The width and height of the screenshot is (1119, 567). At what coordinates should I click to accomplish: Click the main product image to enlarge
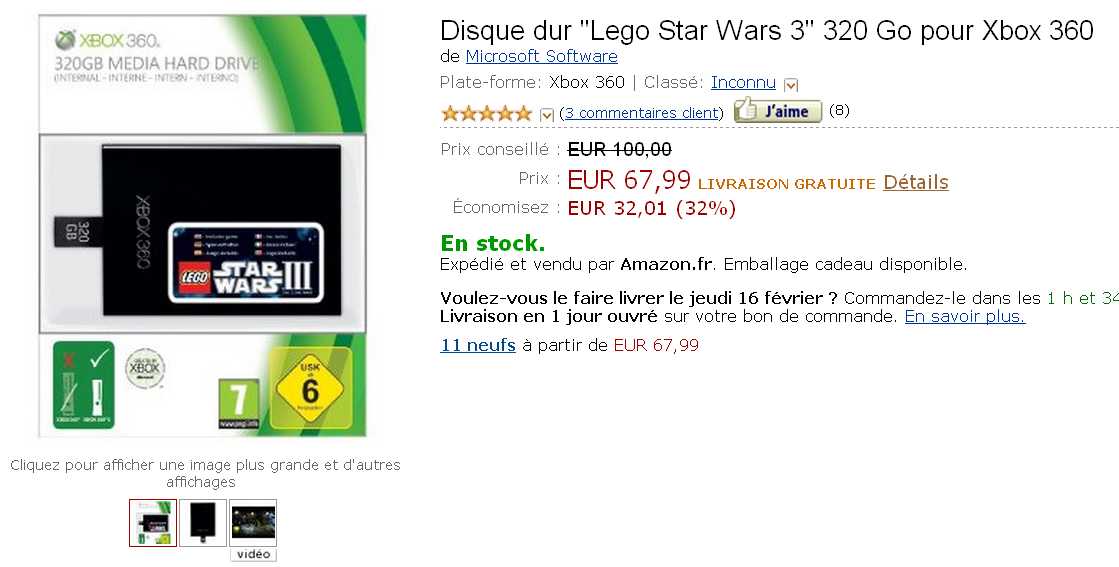pos(203,225)
